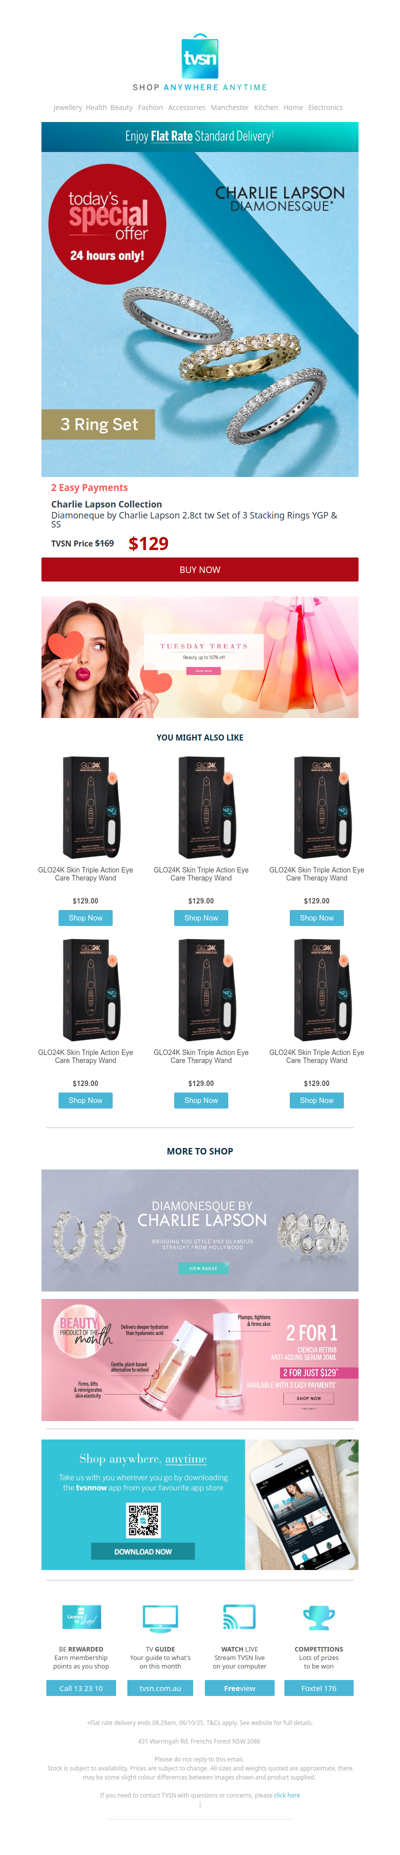Screen dimensions: 400x1855
Task: Open the Be Rewarded membership card icon
Action: 81,1617
